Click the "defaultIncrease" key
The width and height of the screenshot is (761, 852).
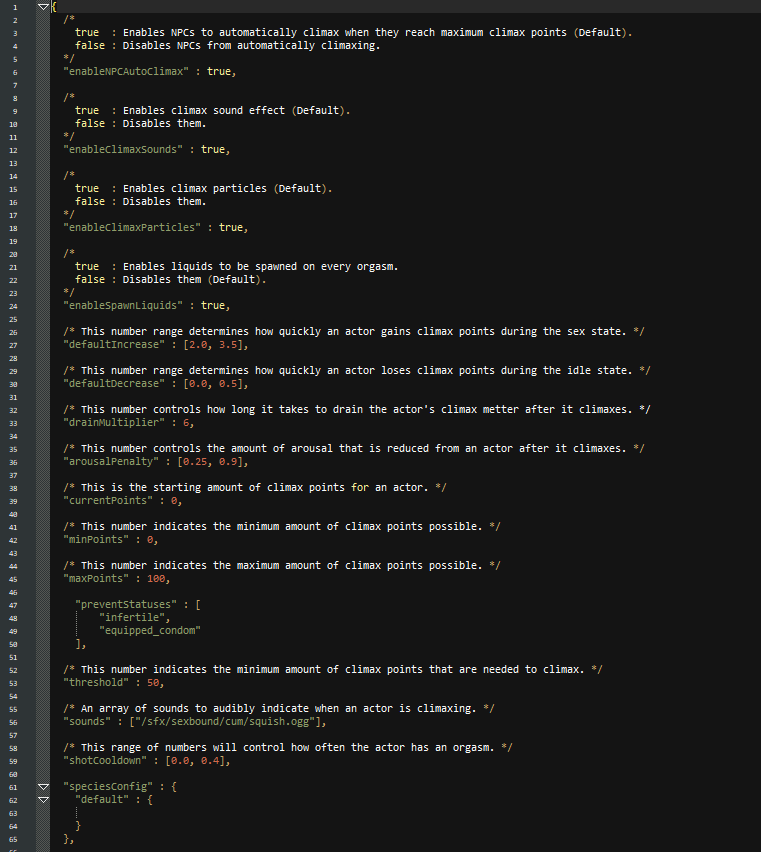(x=114, y=344)
